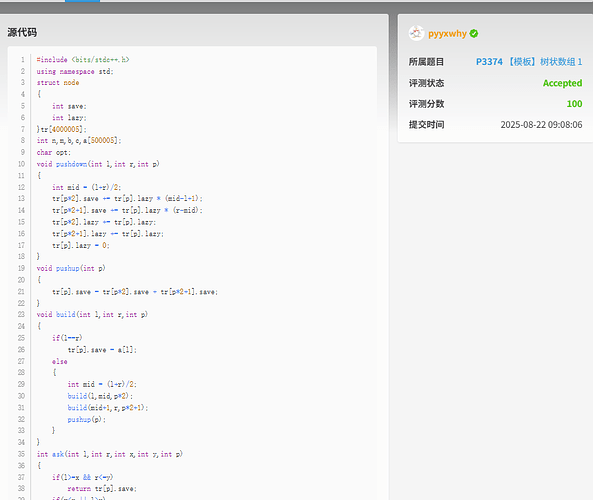Click line tr[p*2].lazy += tr[p].lazy
This screenshot has width=593, height=500.
pos(104,222)
